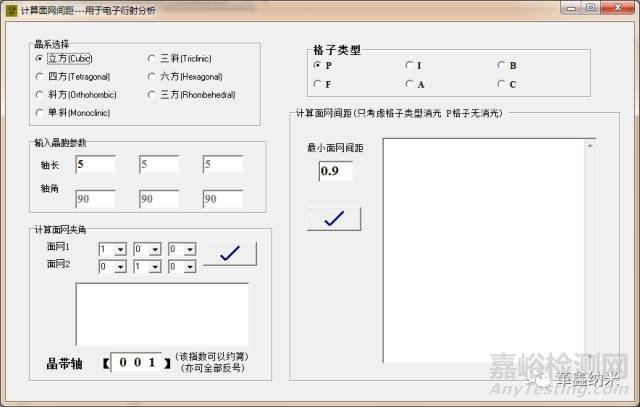Click the plane spacing results list box

489,250
